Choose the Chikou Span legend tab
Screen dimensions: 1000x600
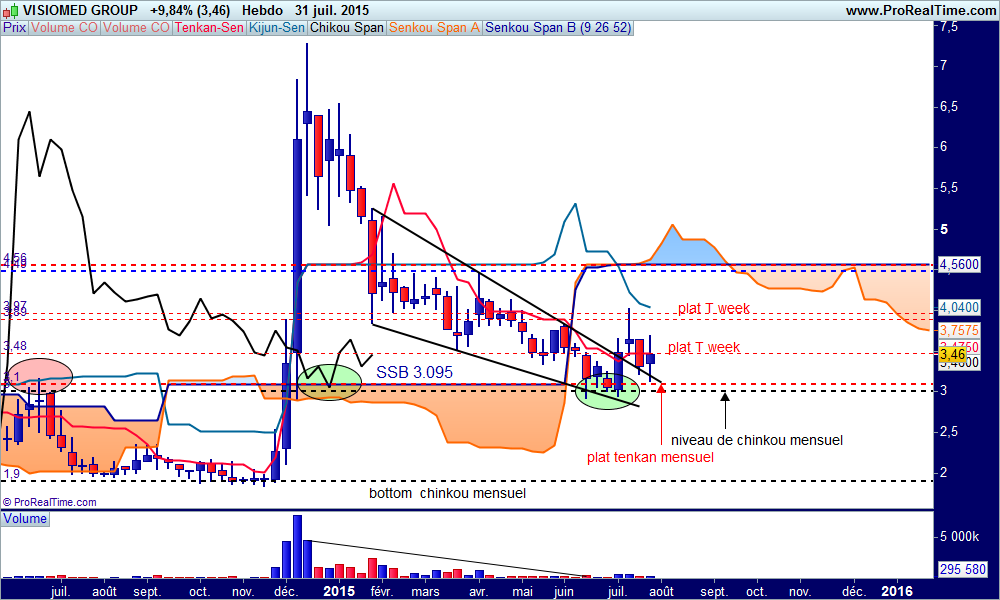point(347,27)
